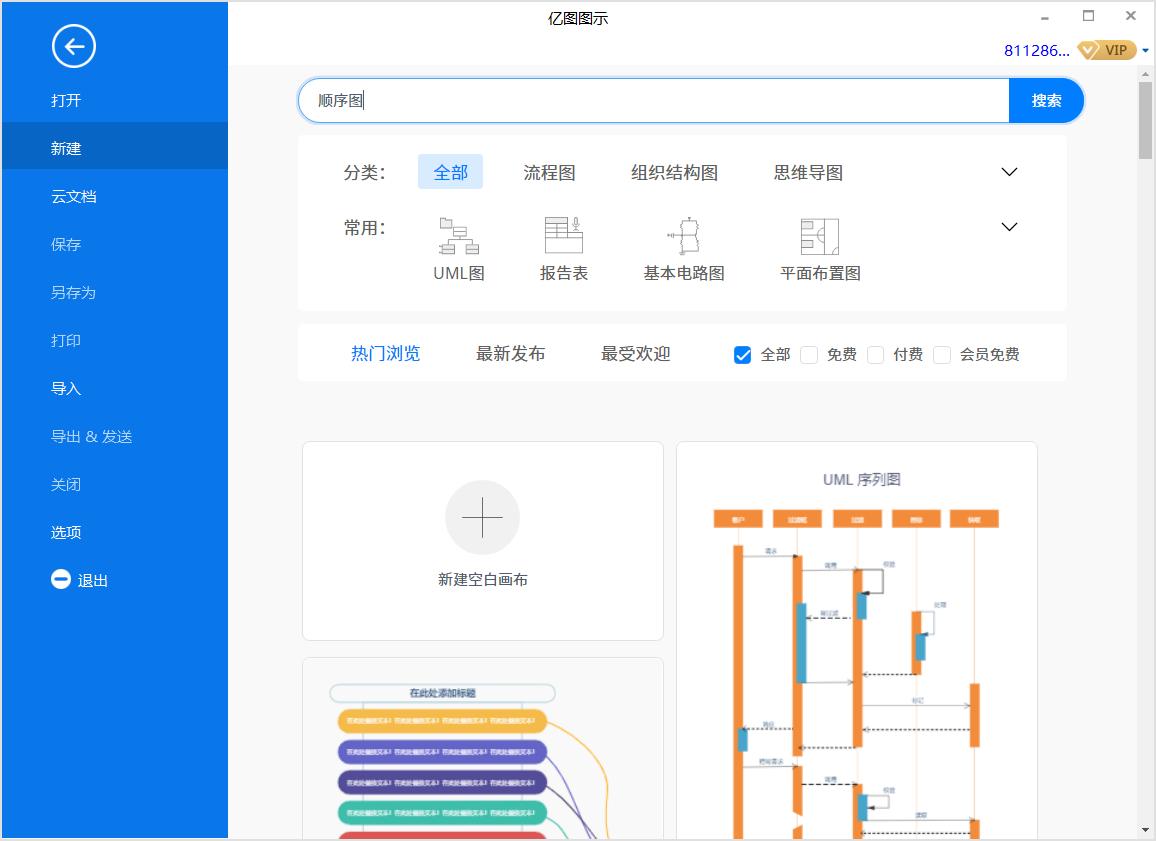Select the UML图 template icon
Screen dimensions: 1156x841
458,237
